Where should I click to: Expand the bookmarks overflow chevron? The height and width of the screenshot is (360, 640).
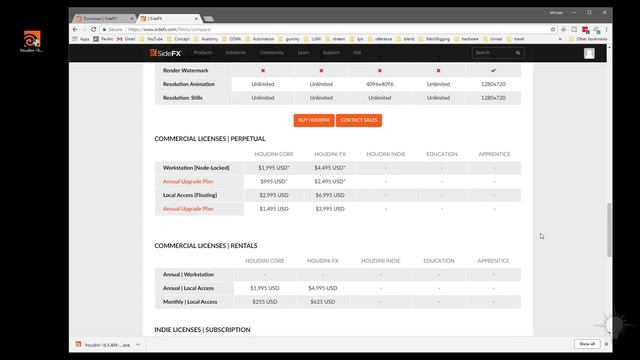[560, 39]
